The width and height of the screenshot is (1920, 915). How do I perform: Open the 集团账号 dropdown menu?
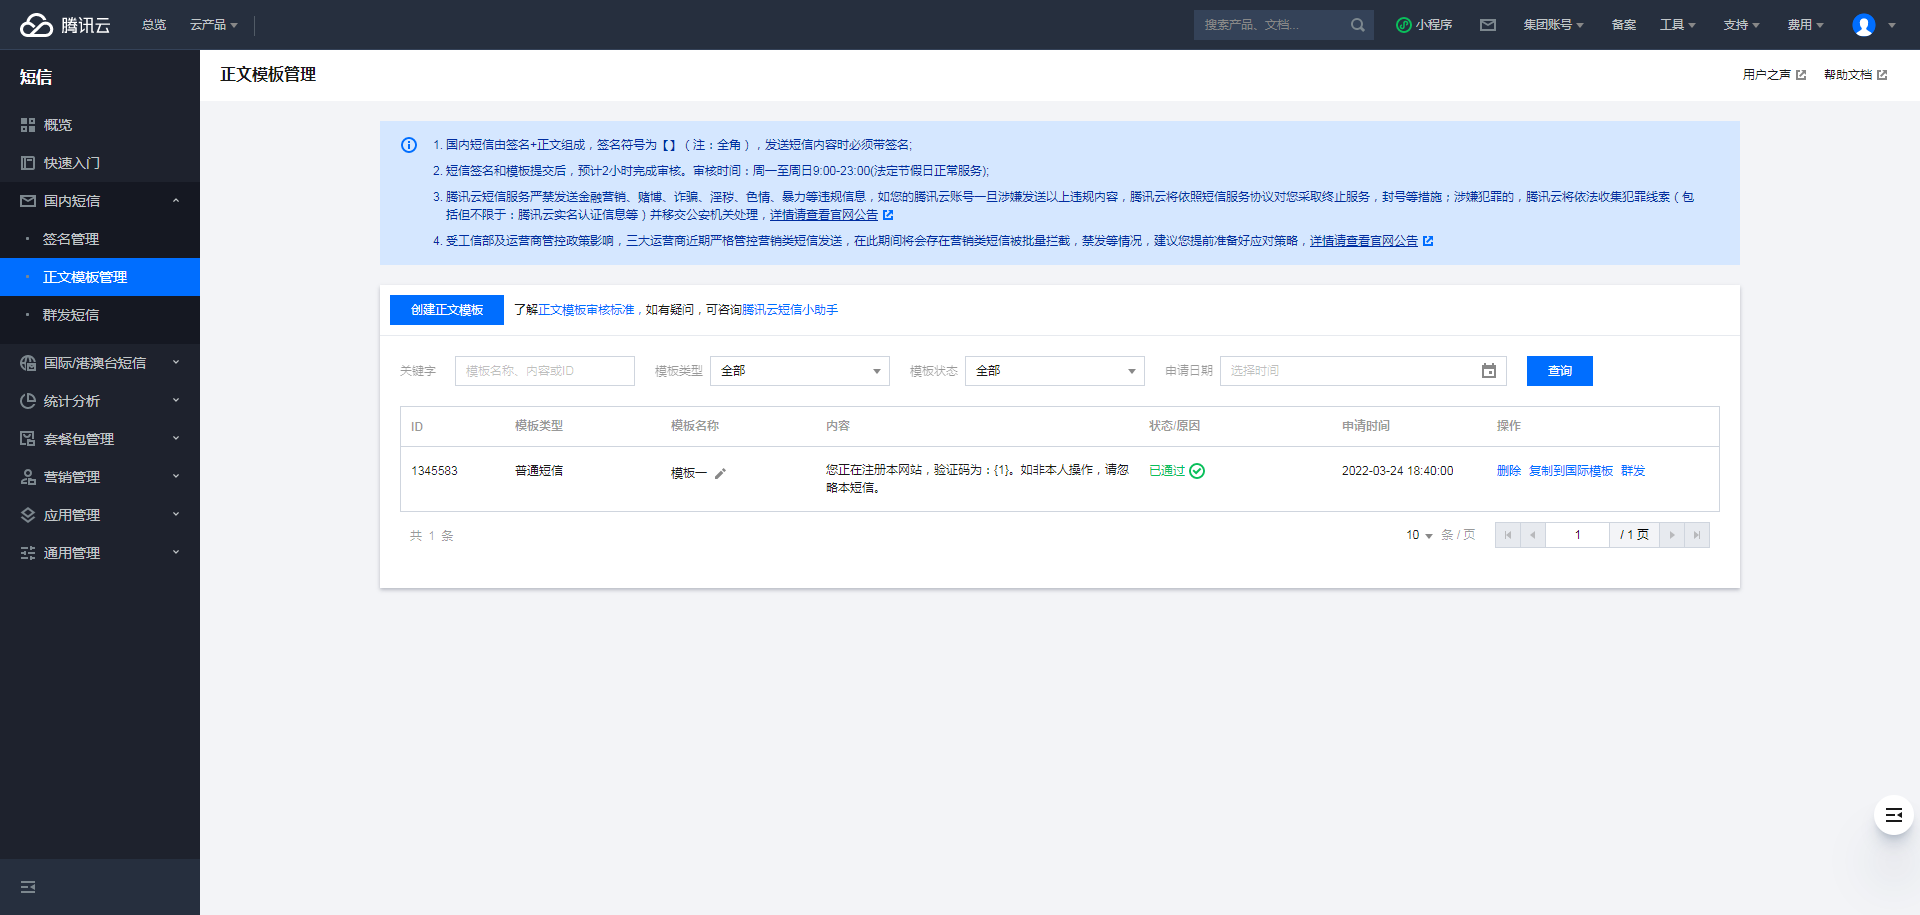[1553, 25]
